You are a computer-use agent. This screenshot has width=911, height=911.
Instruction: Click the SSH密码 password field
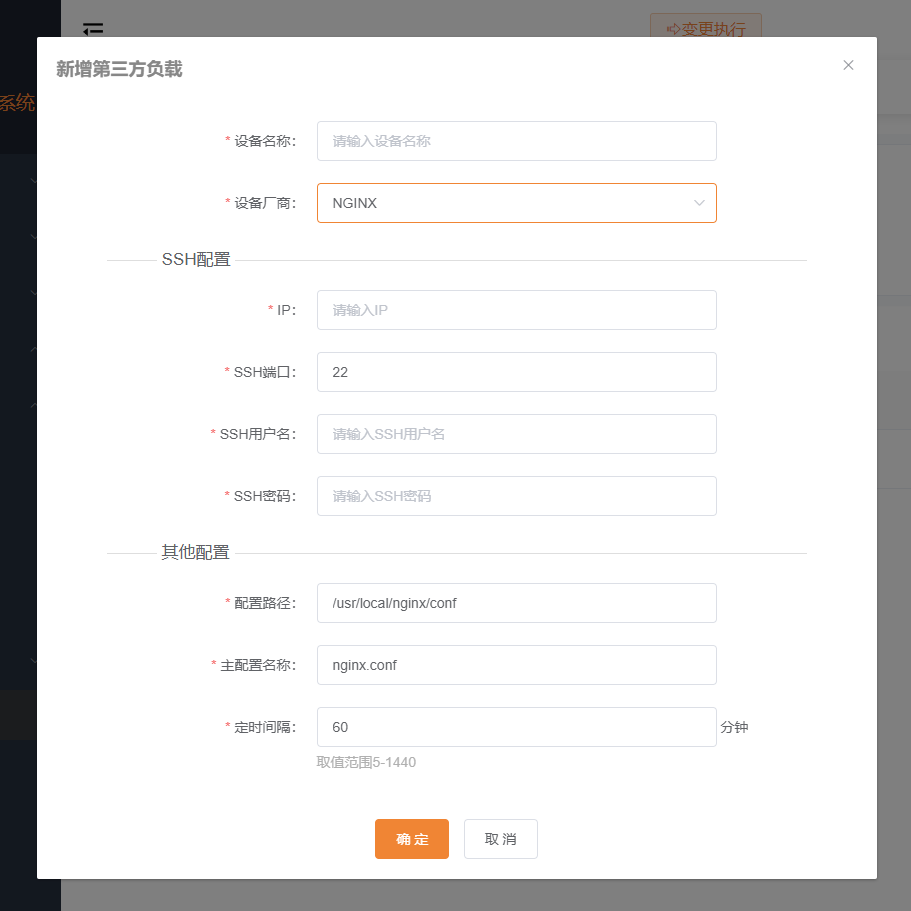coord(516,496)
